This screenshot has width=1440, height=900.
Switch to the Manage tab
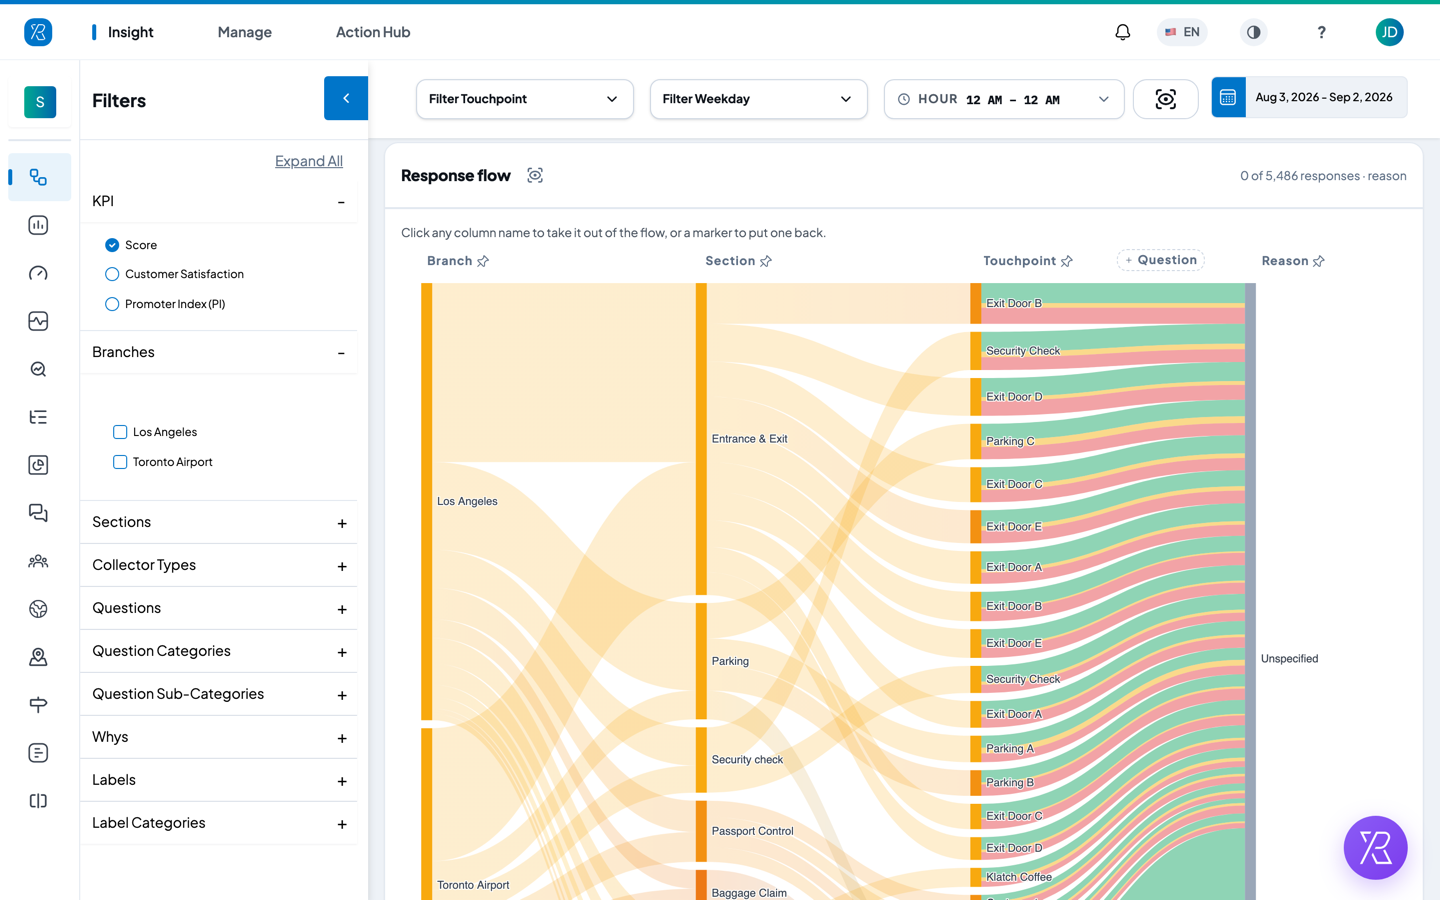pyautogui.click(x=245, y=32)
